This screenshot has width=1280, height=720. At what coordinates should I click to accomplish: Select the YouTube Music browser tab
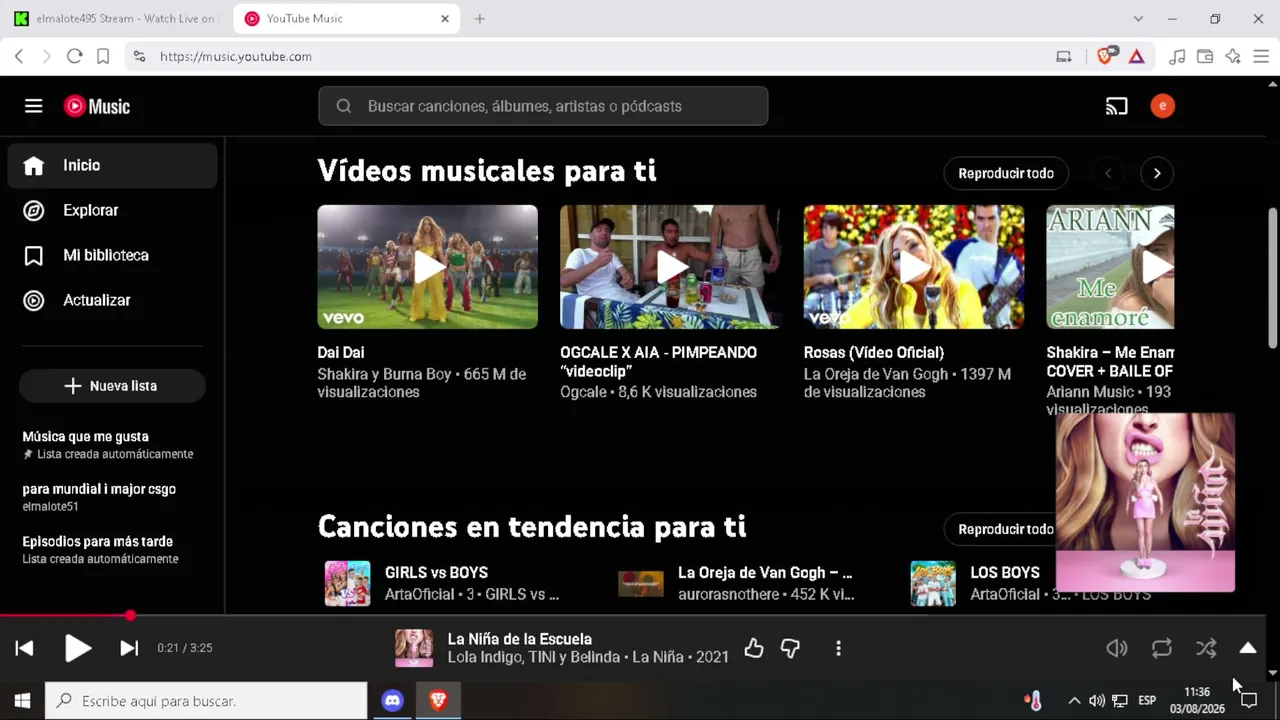(346, 18)
